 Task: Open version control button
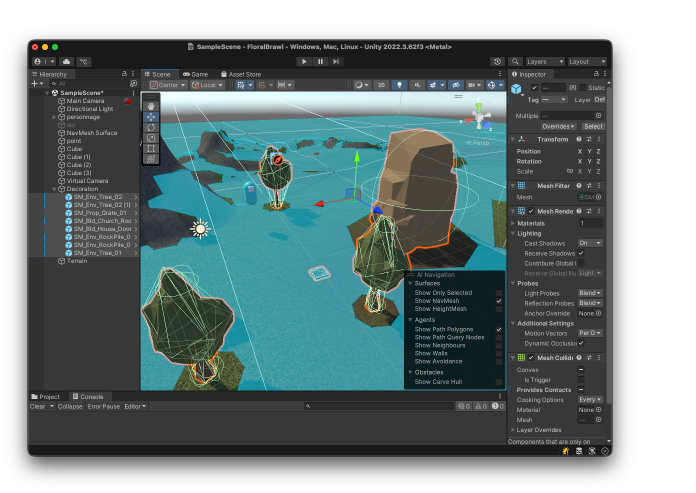pos(83,61)
